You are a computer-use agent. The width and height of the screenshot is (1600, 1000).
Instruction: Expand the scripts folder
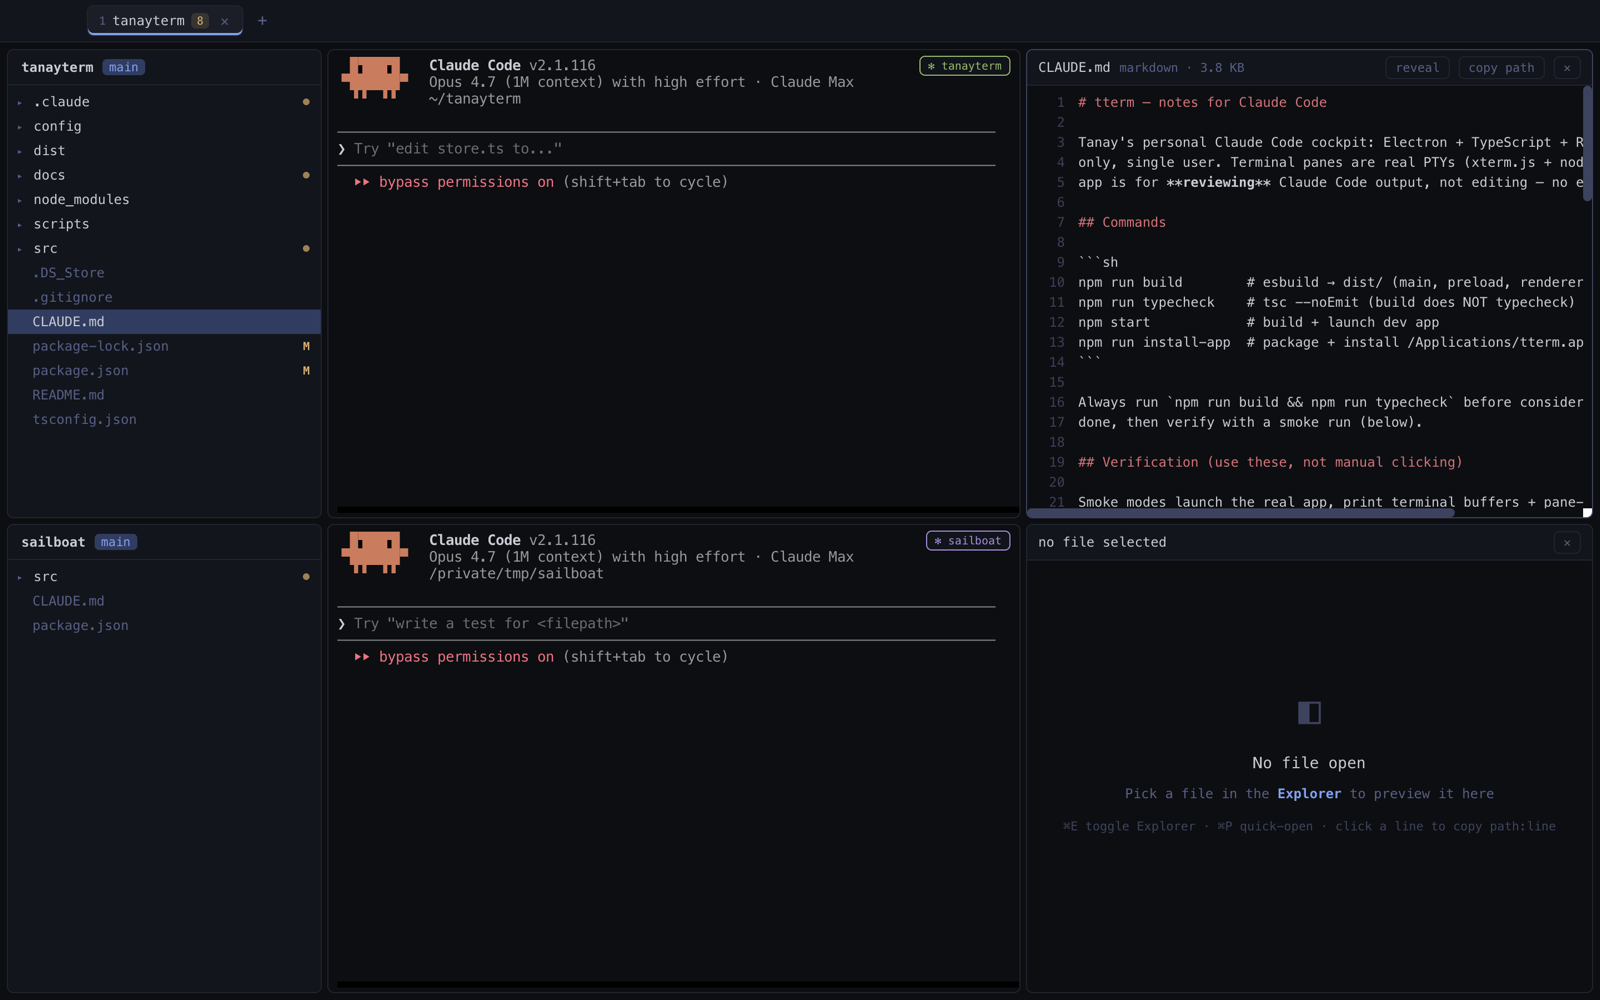[x=164, y=224]
